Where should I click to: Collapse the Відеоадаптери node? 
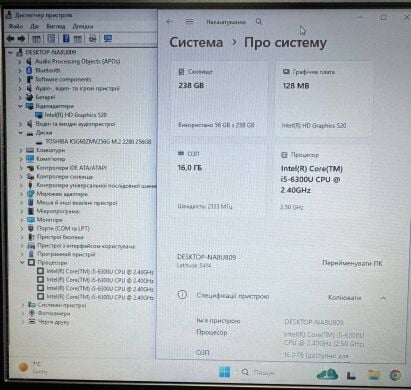(20, 106)
